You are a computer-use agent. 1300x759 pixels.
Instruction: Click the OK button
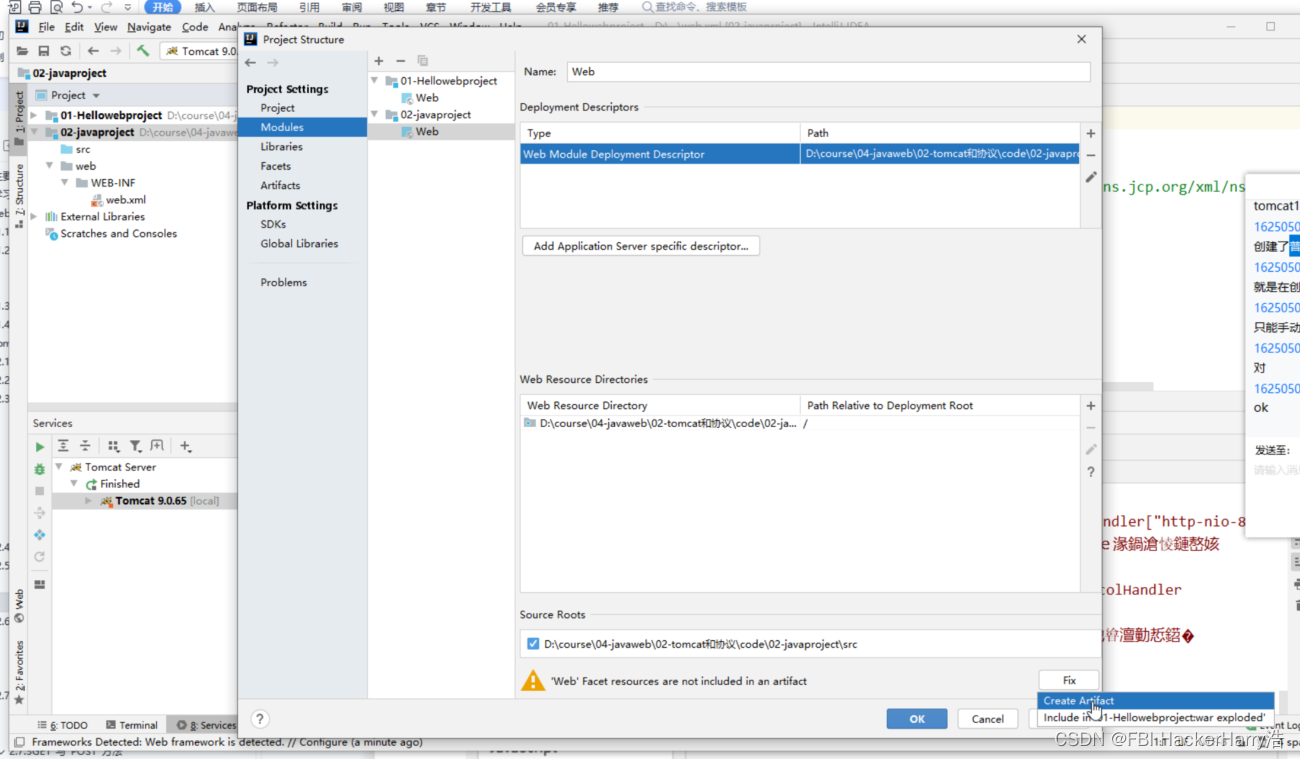pos(917,718)
